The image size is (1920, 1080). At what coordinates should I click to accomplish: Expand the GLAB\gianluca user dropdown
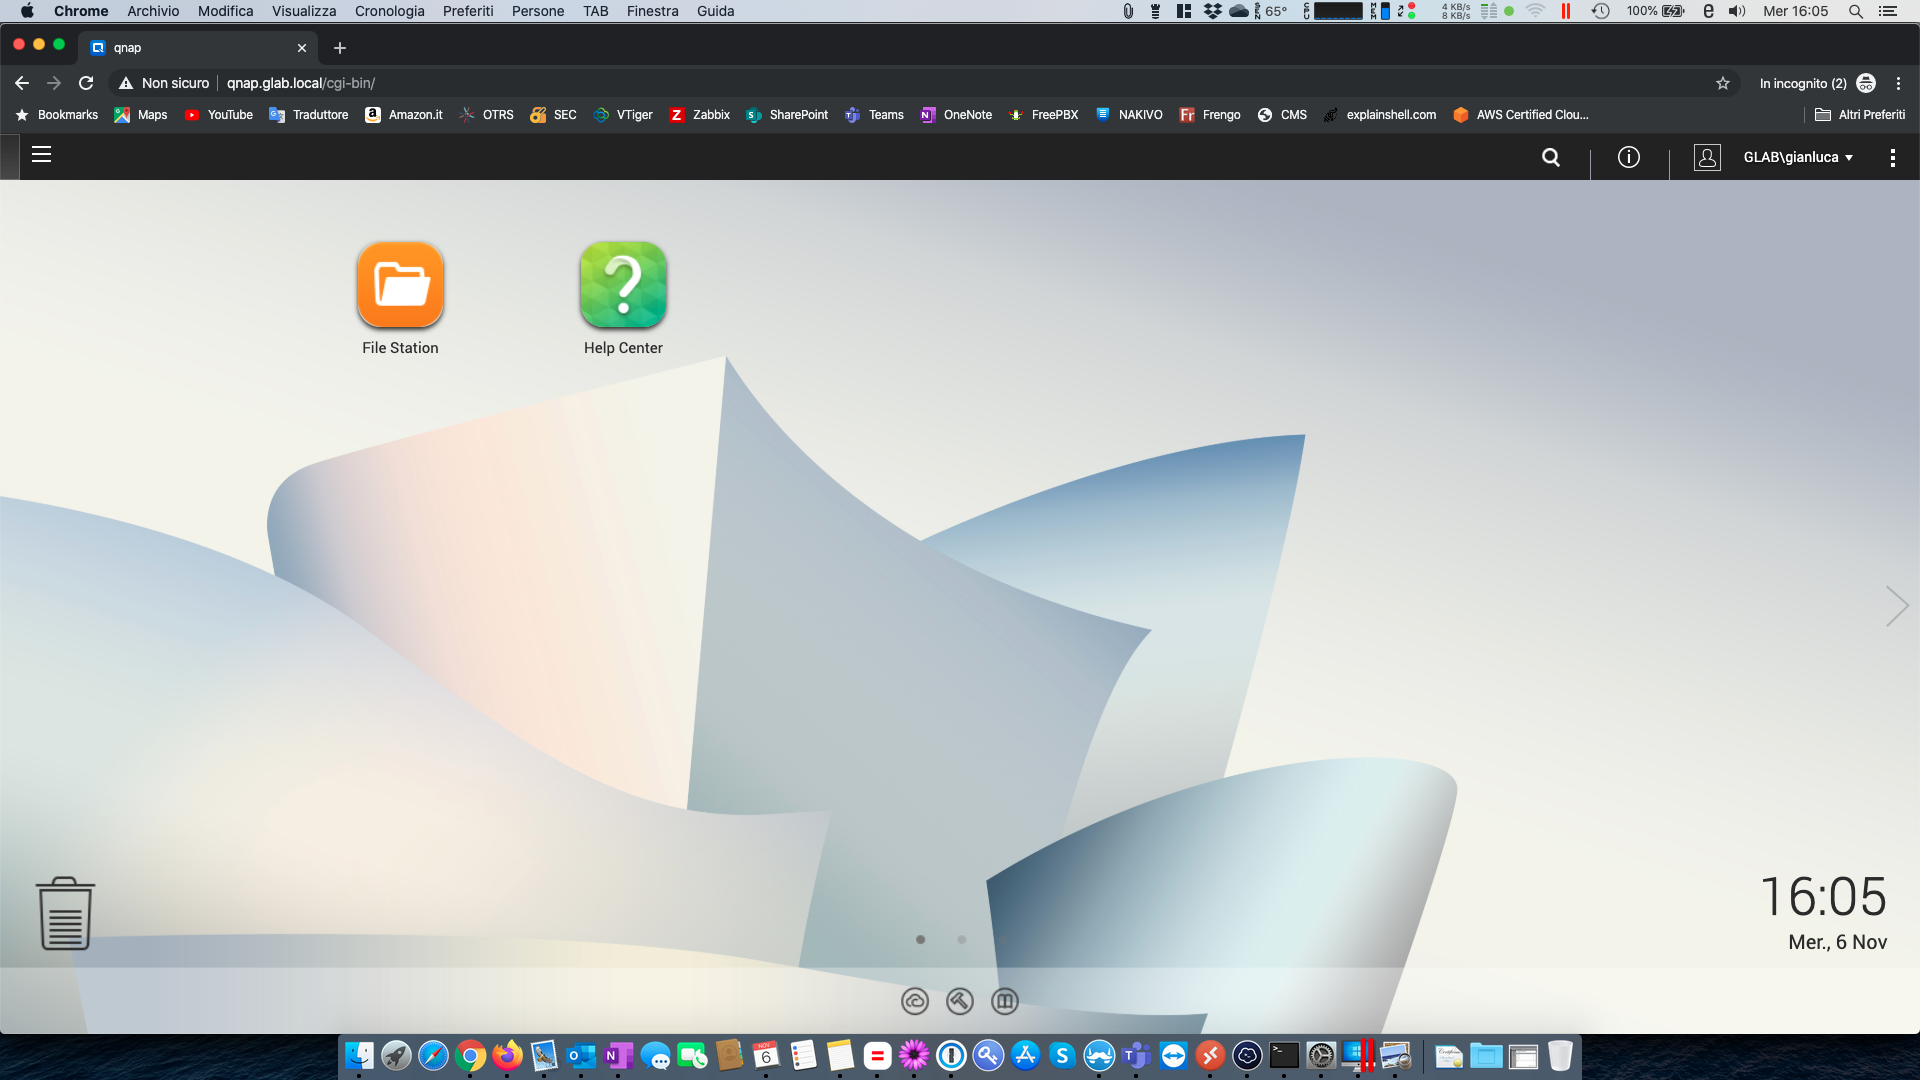point(1798,157)
